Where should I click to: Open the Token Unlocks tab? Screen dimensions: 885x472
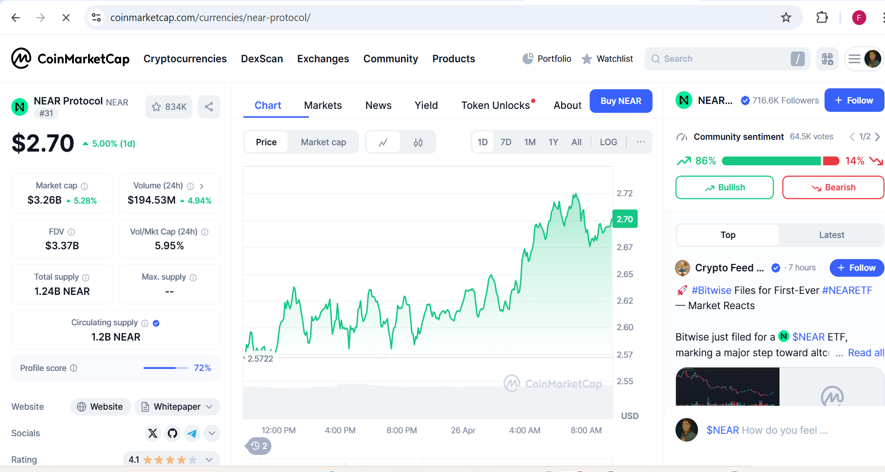point(496,106)
